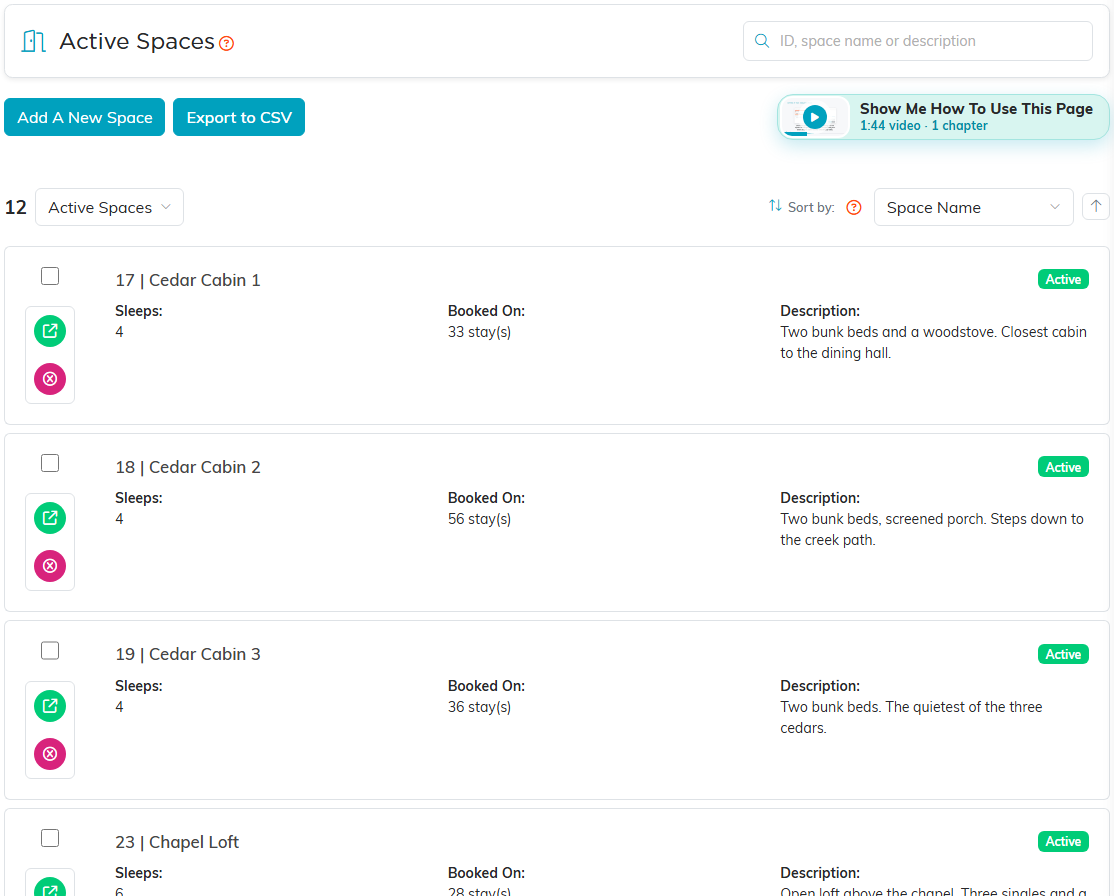Click the Cedar Cabin 2 screened porch description

[931, 529]
